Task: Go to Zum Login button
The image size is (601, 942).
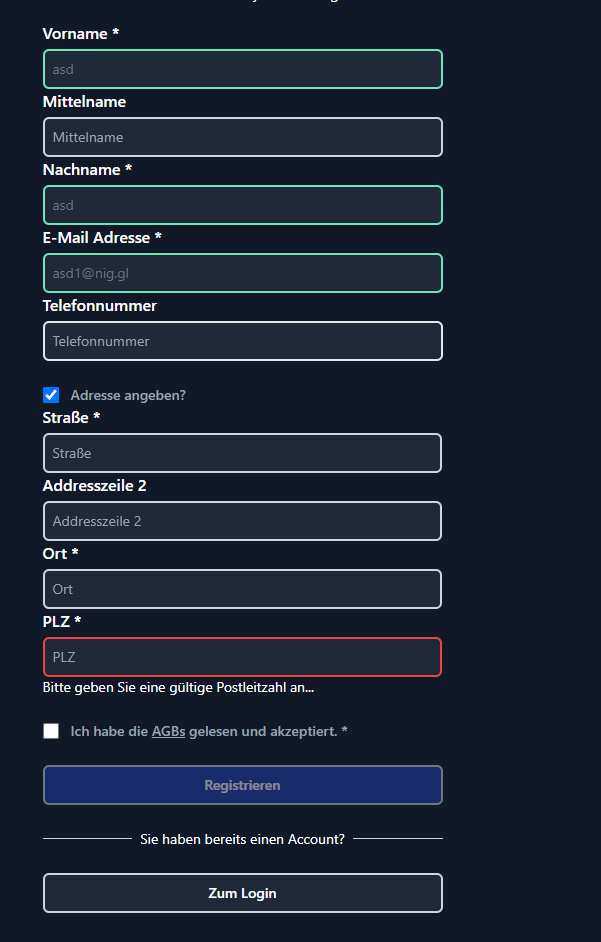Action: 242,893
